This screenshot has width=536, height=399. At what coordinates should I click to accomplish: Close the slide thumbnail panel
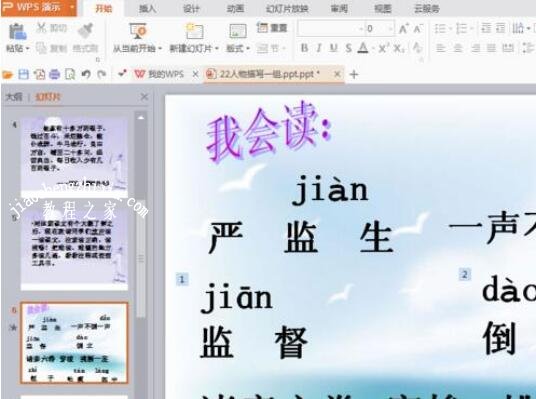tap(144, 97)
